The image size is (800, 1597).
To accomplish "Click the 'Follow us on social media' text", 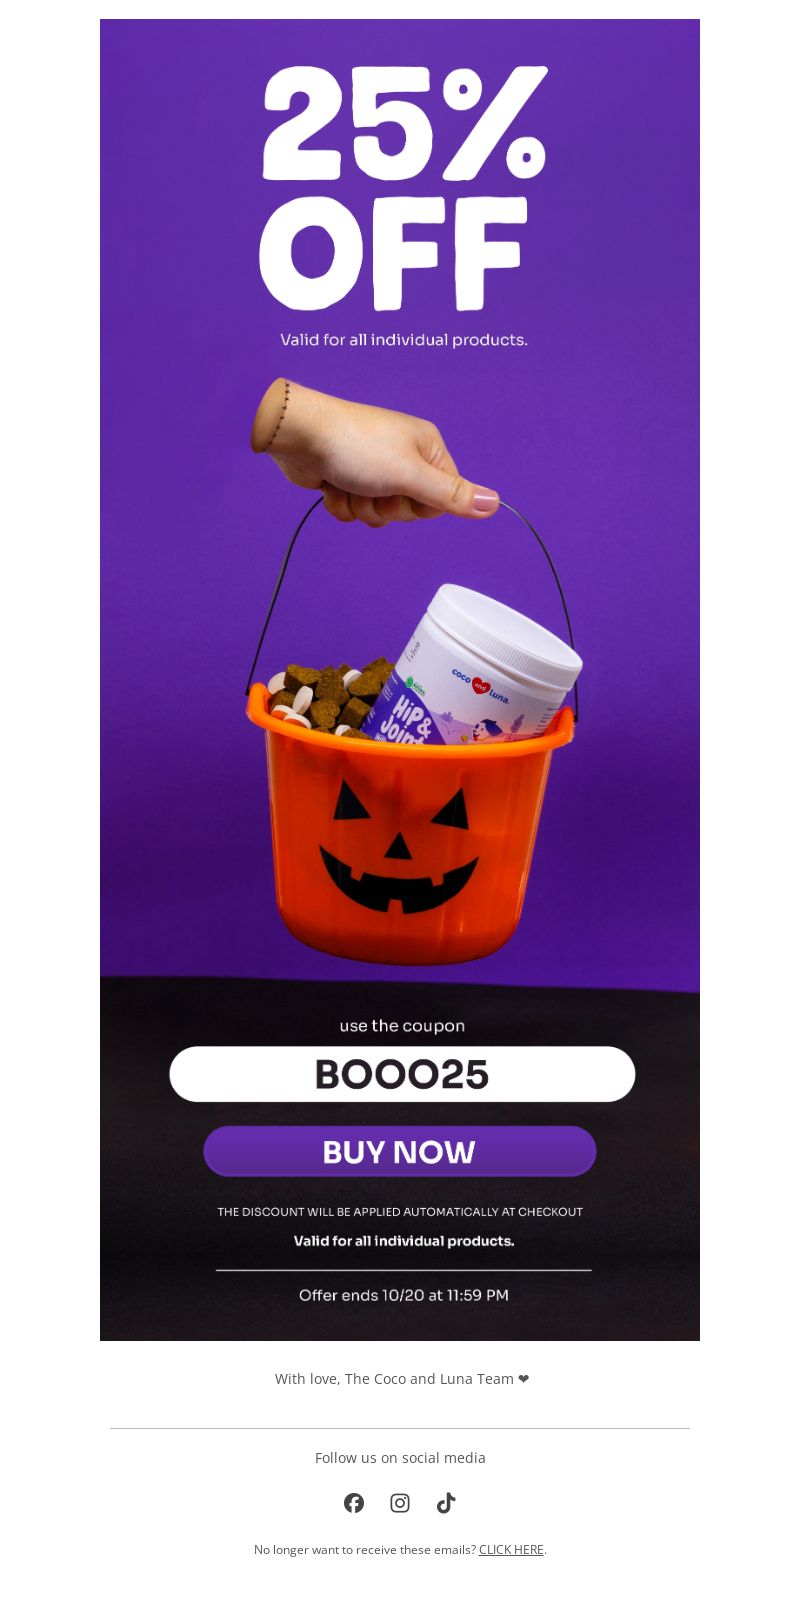I will click(x=400, y=1458).
